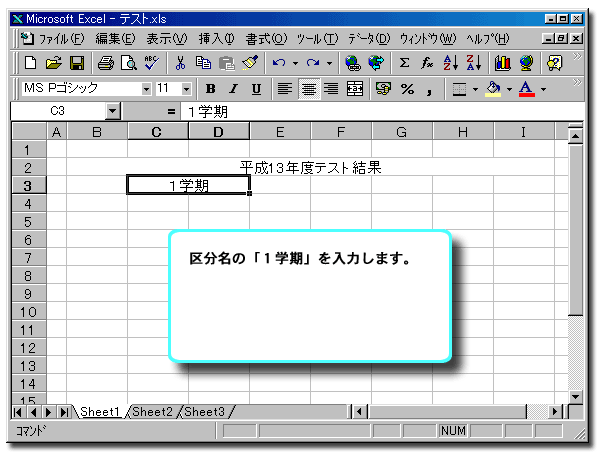
Task: Cut selection with scissors icon
Action: 180,63
